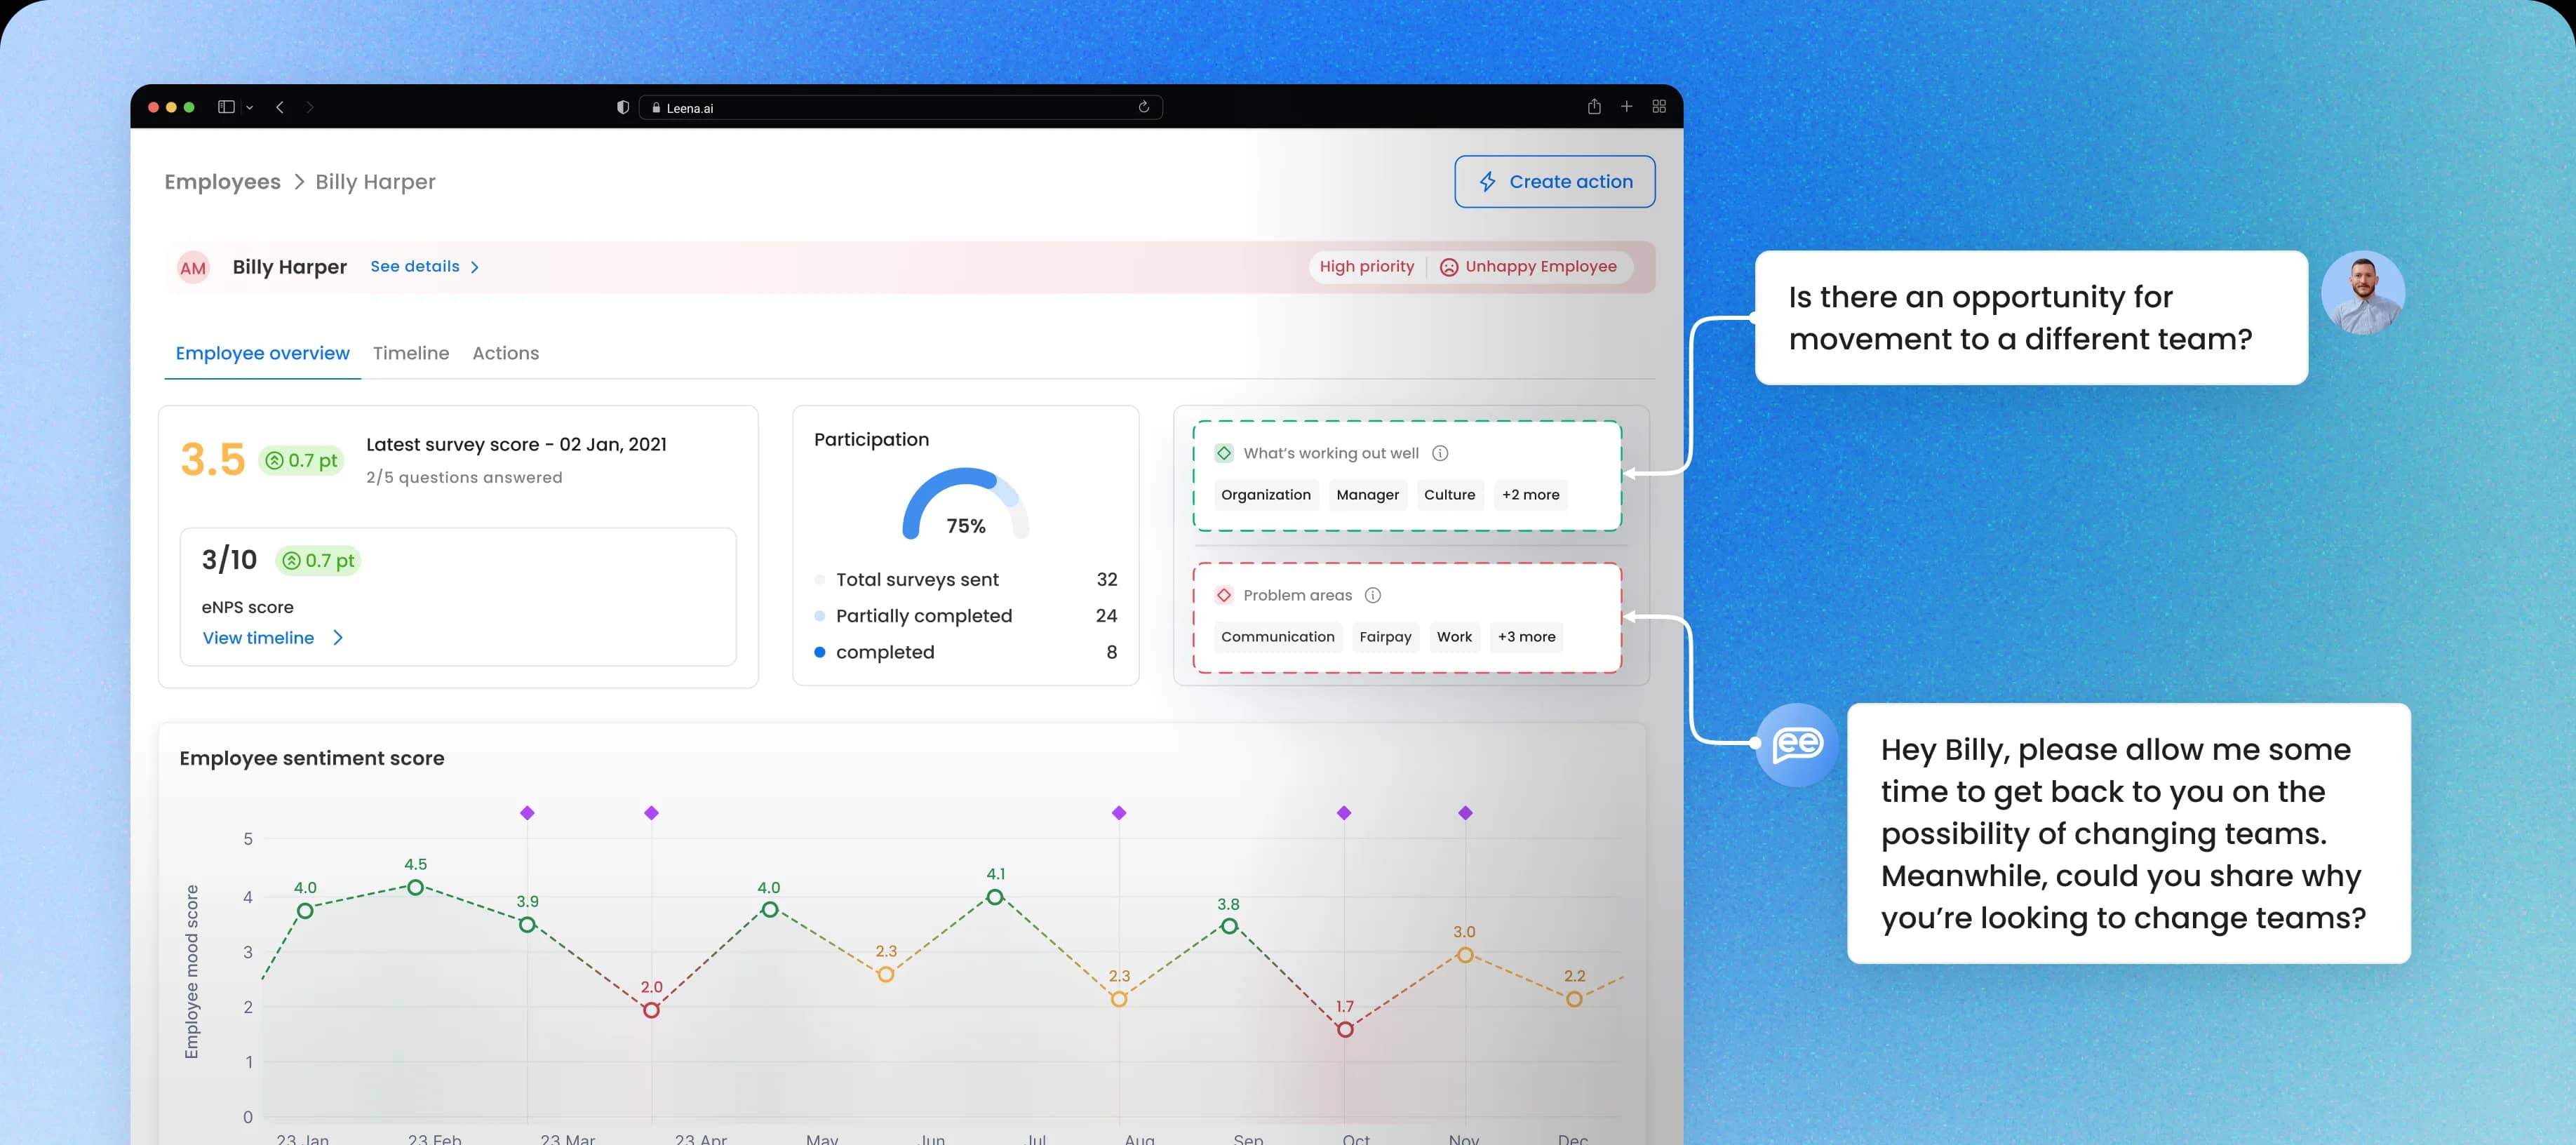The width and height of the screenshot is (2576, 1145).
Task: Click the purple diamond marker above 1.7
Action: tap(1344, 813)
